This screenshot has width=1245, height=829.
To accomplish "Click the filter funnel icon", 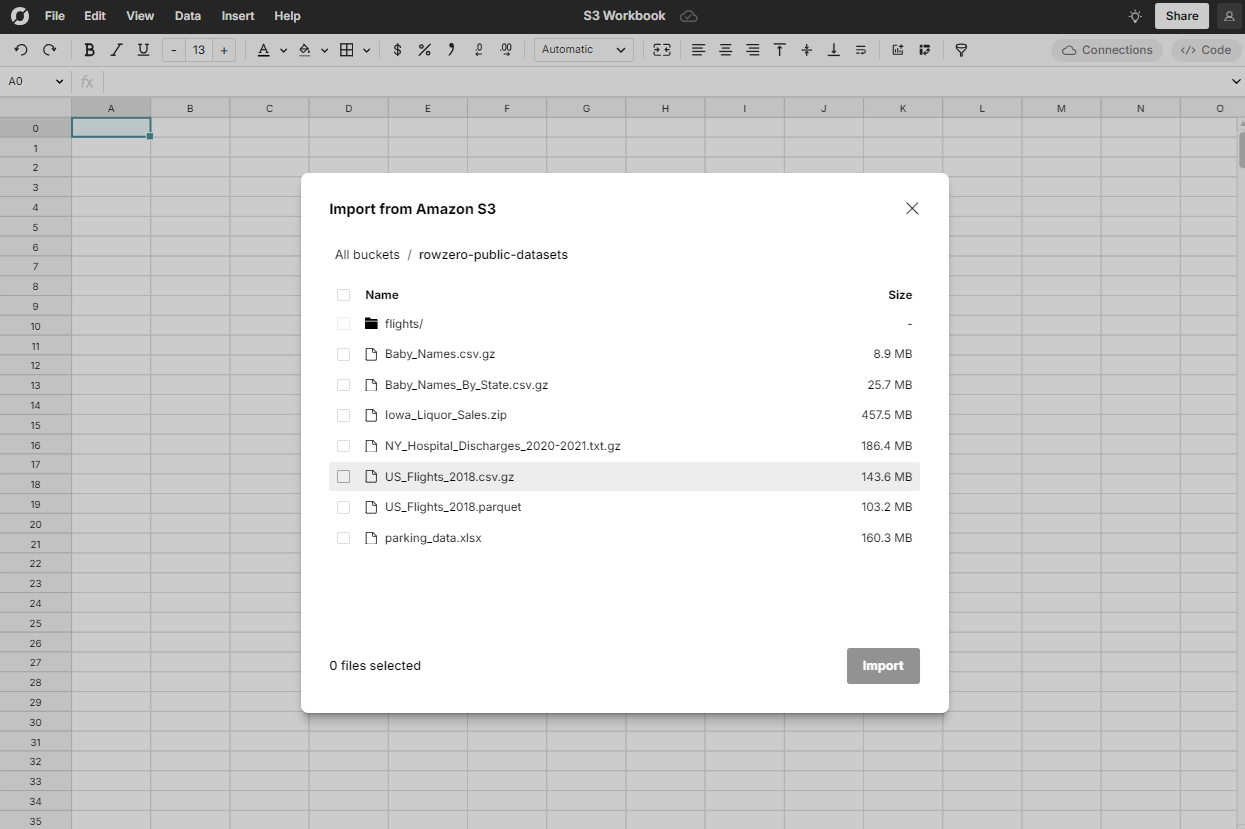I will (961, 50).
